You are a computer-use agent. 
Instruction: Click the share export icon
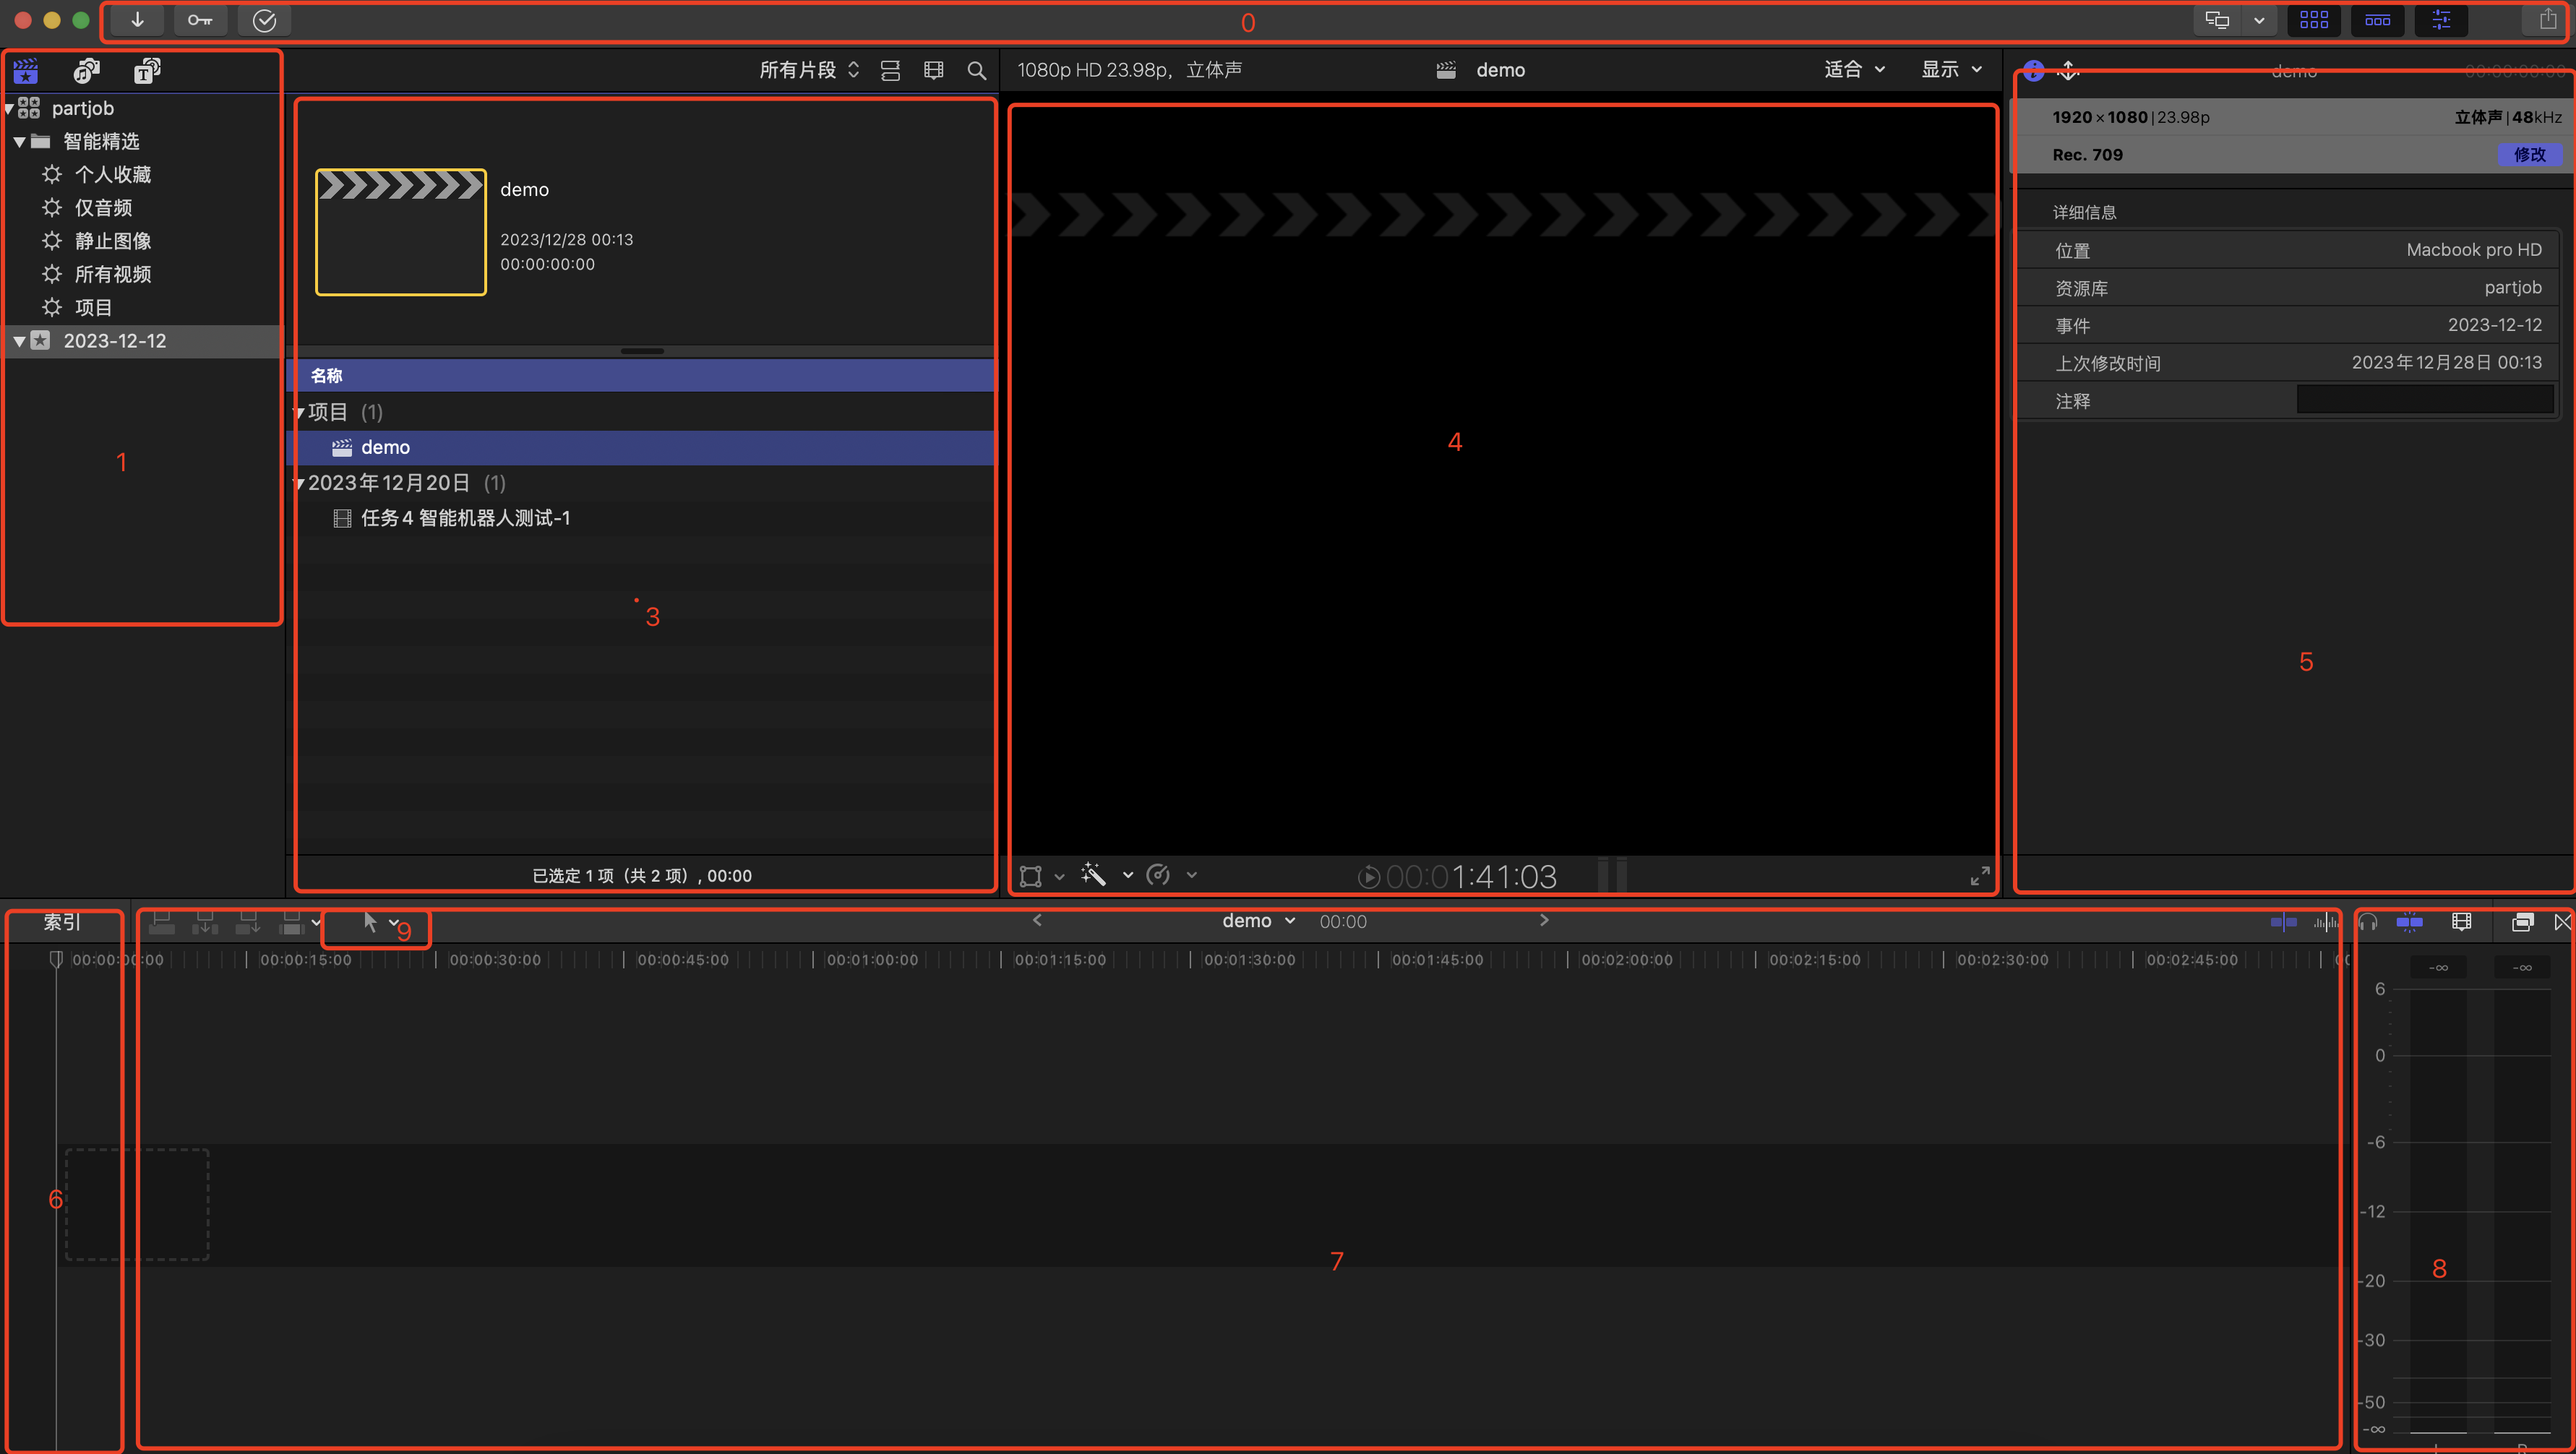[x=2547, y=20]
